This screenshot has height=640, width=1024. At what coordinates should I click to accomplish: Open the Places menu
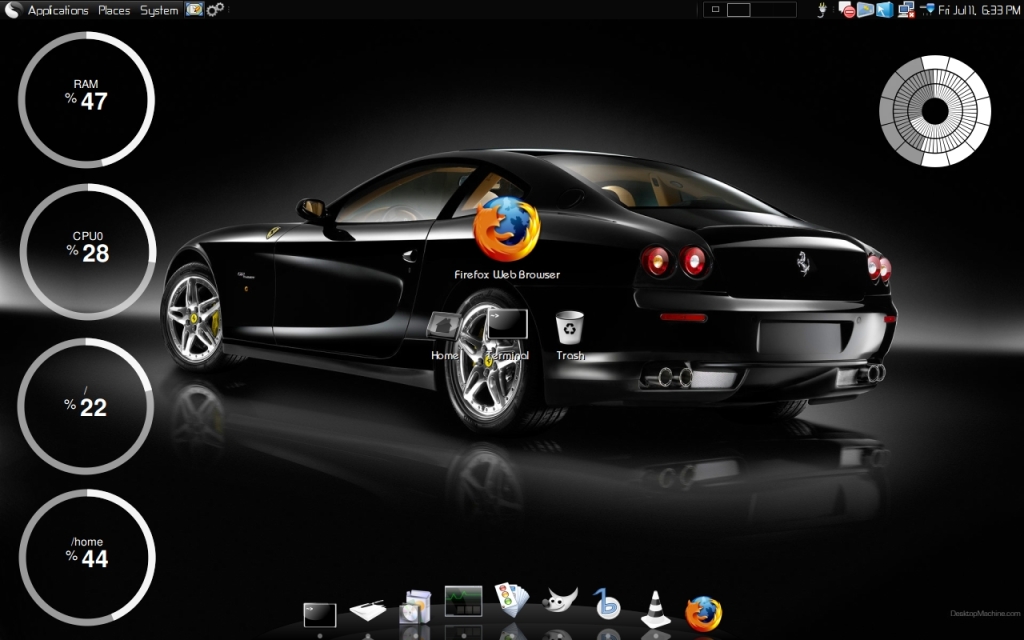click(114, 10)
